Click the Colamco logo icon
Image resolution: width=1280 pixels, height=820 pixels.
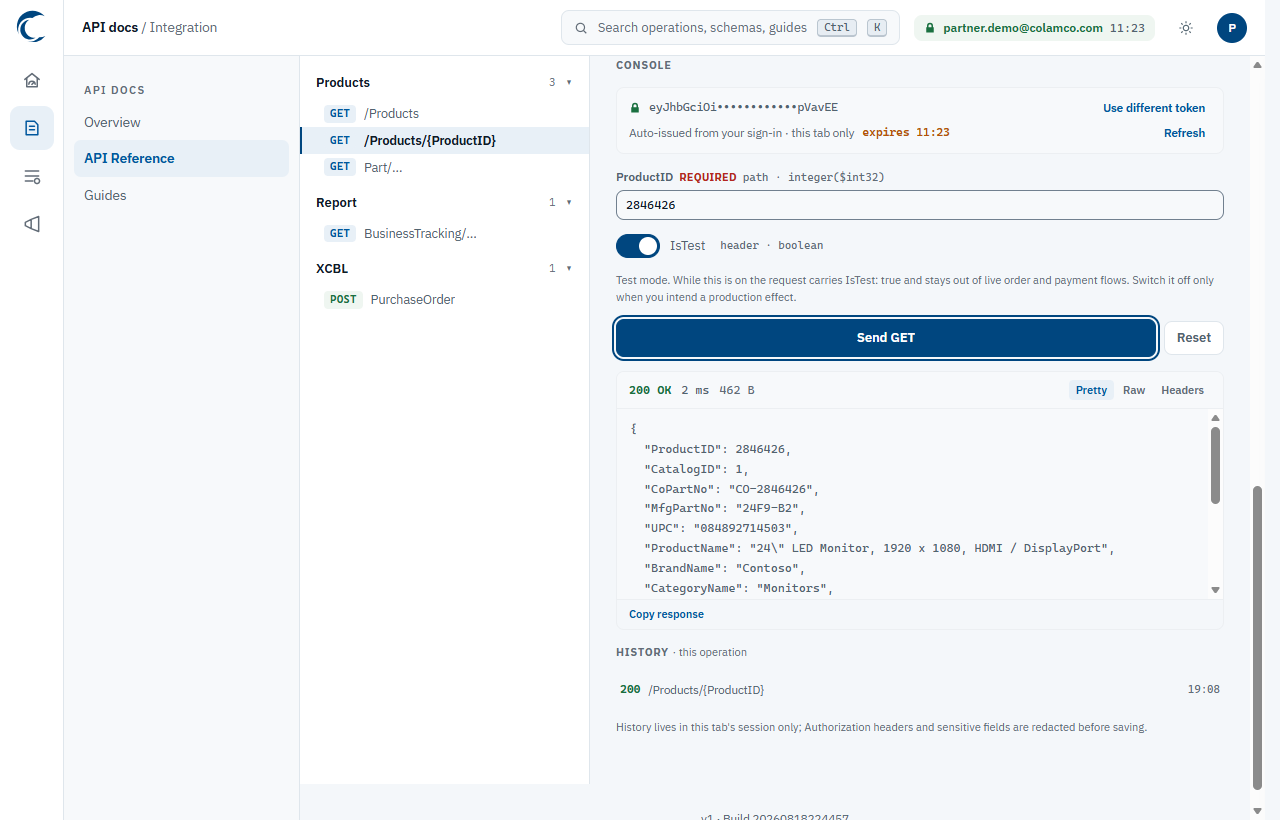point(32,27)
